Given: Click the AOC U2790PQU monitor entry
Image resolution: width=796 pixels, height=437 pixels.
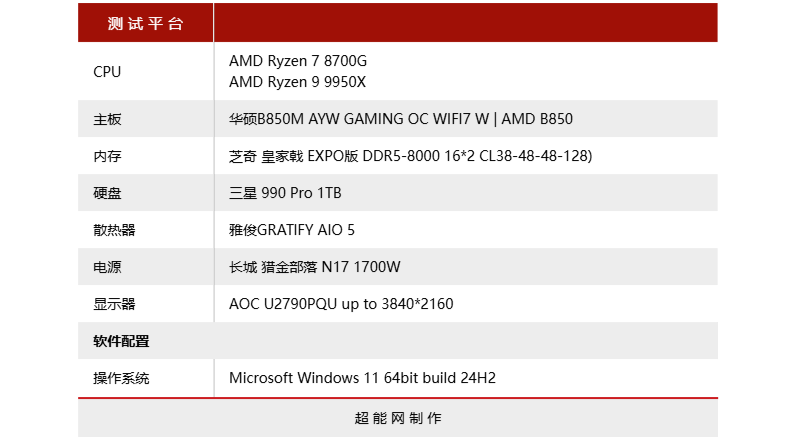Looking at the screenshot, I should (340, 304).
